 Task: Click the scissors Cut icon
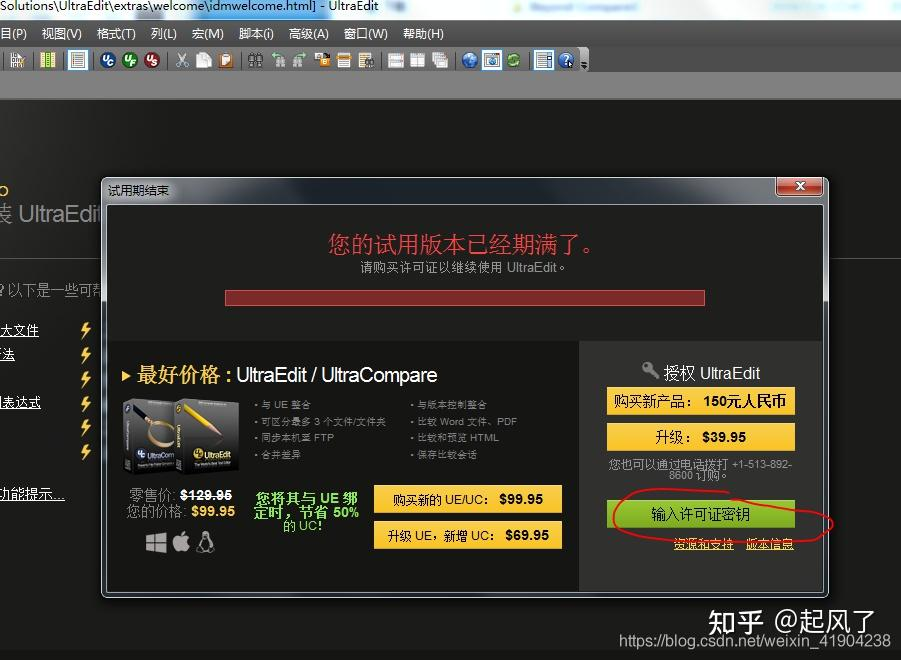tap(182, 60)
